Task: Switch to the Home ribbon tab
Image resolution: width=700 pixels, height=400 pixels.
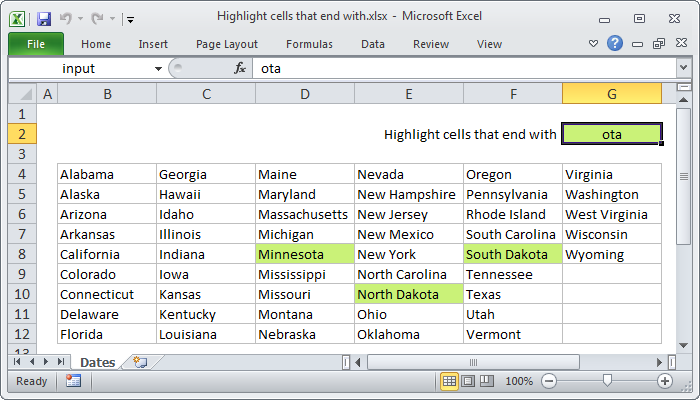Action: tap(96, 44)
